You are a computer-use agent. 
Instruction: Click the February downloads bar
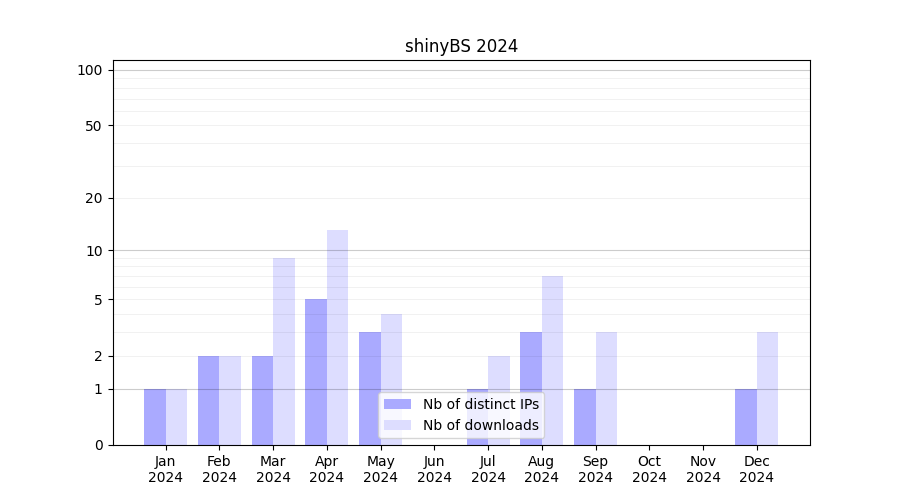coord(230,400)
